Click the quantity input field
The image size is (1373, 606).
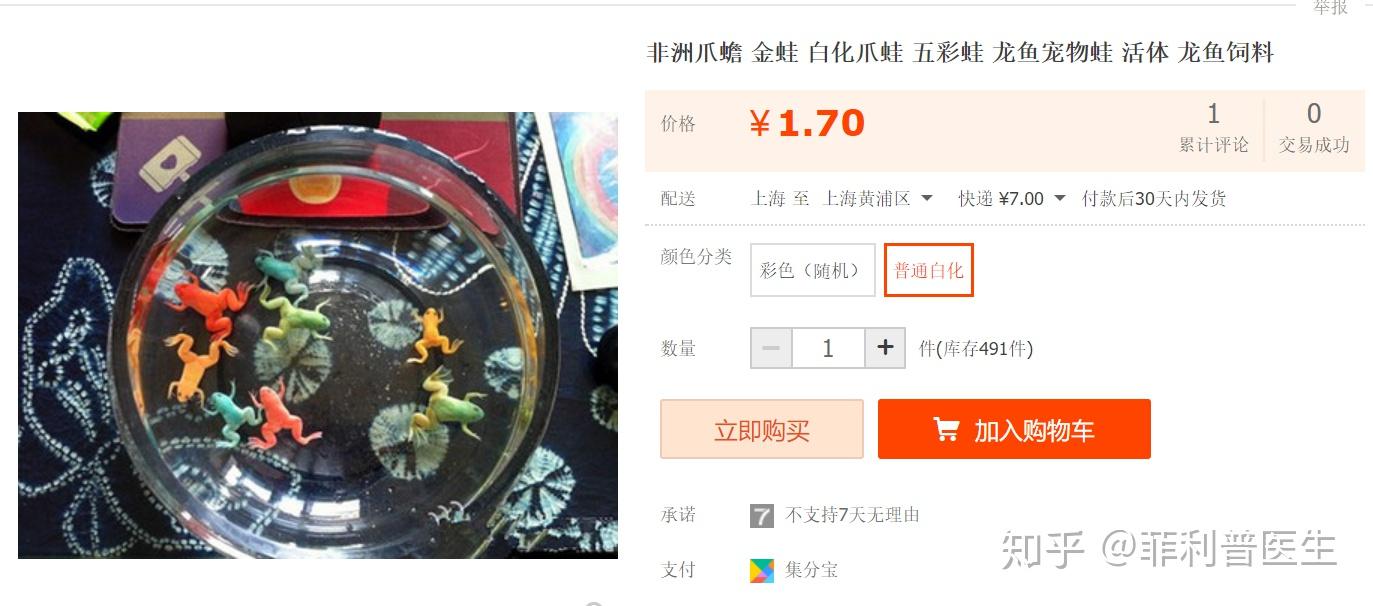(828, 348)
